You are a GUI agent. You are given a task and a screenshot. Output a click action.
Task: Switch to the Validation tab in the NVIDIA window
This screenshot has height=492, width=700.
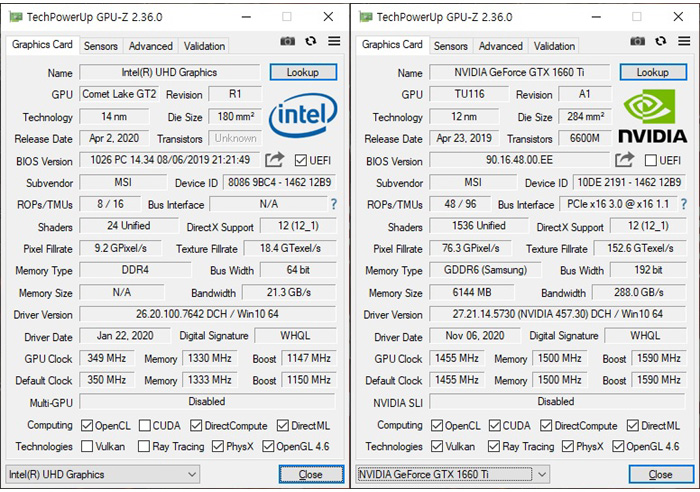coord(554,46)
